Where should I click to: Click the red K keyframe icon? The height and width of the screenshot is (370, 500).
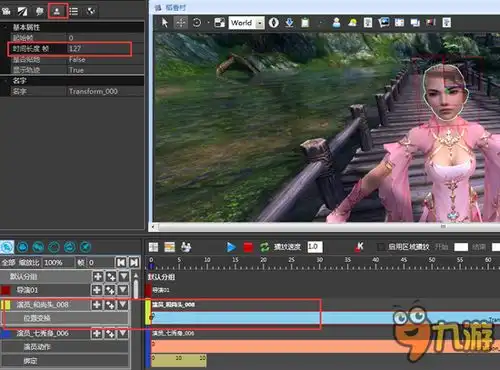(x=359, y=247)
